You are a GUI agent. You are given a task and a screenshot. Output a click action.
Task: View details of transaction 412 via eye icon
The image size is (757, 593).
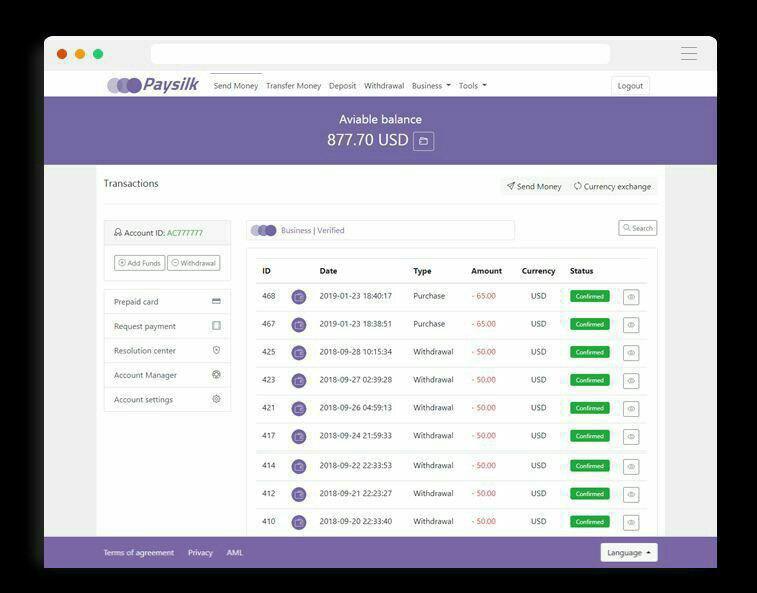pos(631,495)
